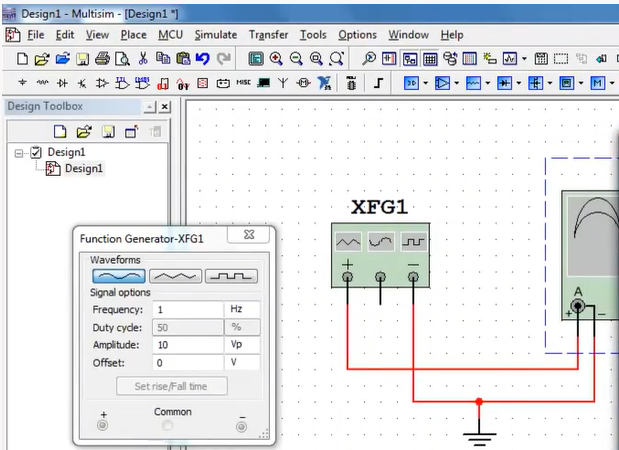Image resolution: width=619 pixels, height=450 pixels.
Task: Open the Place menu
Action: [x=133, y=35]
